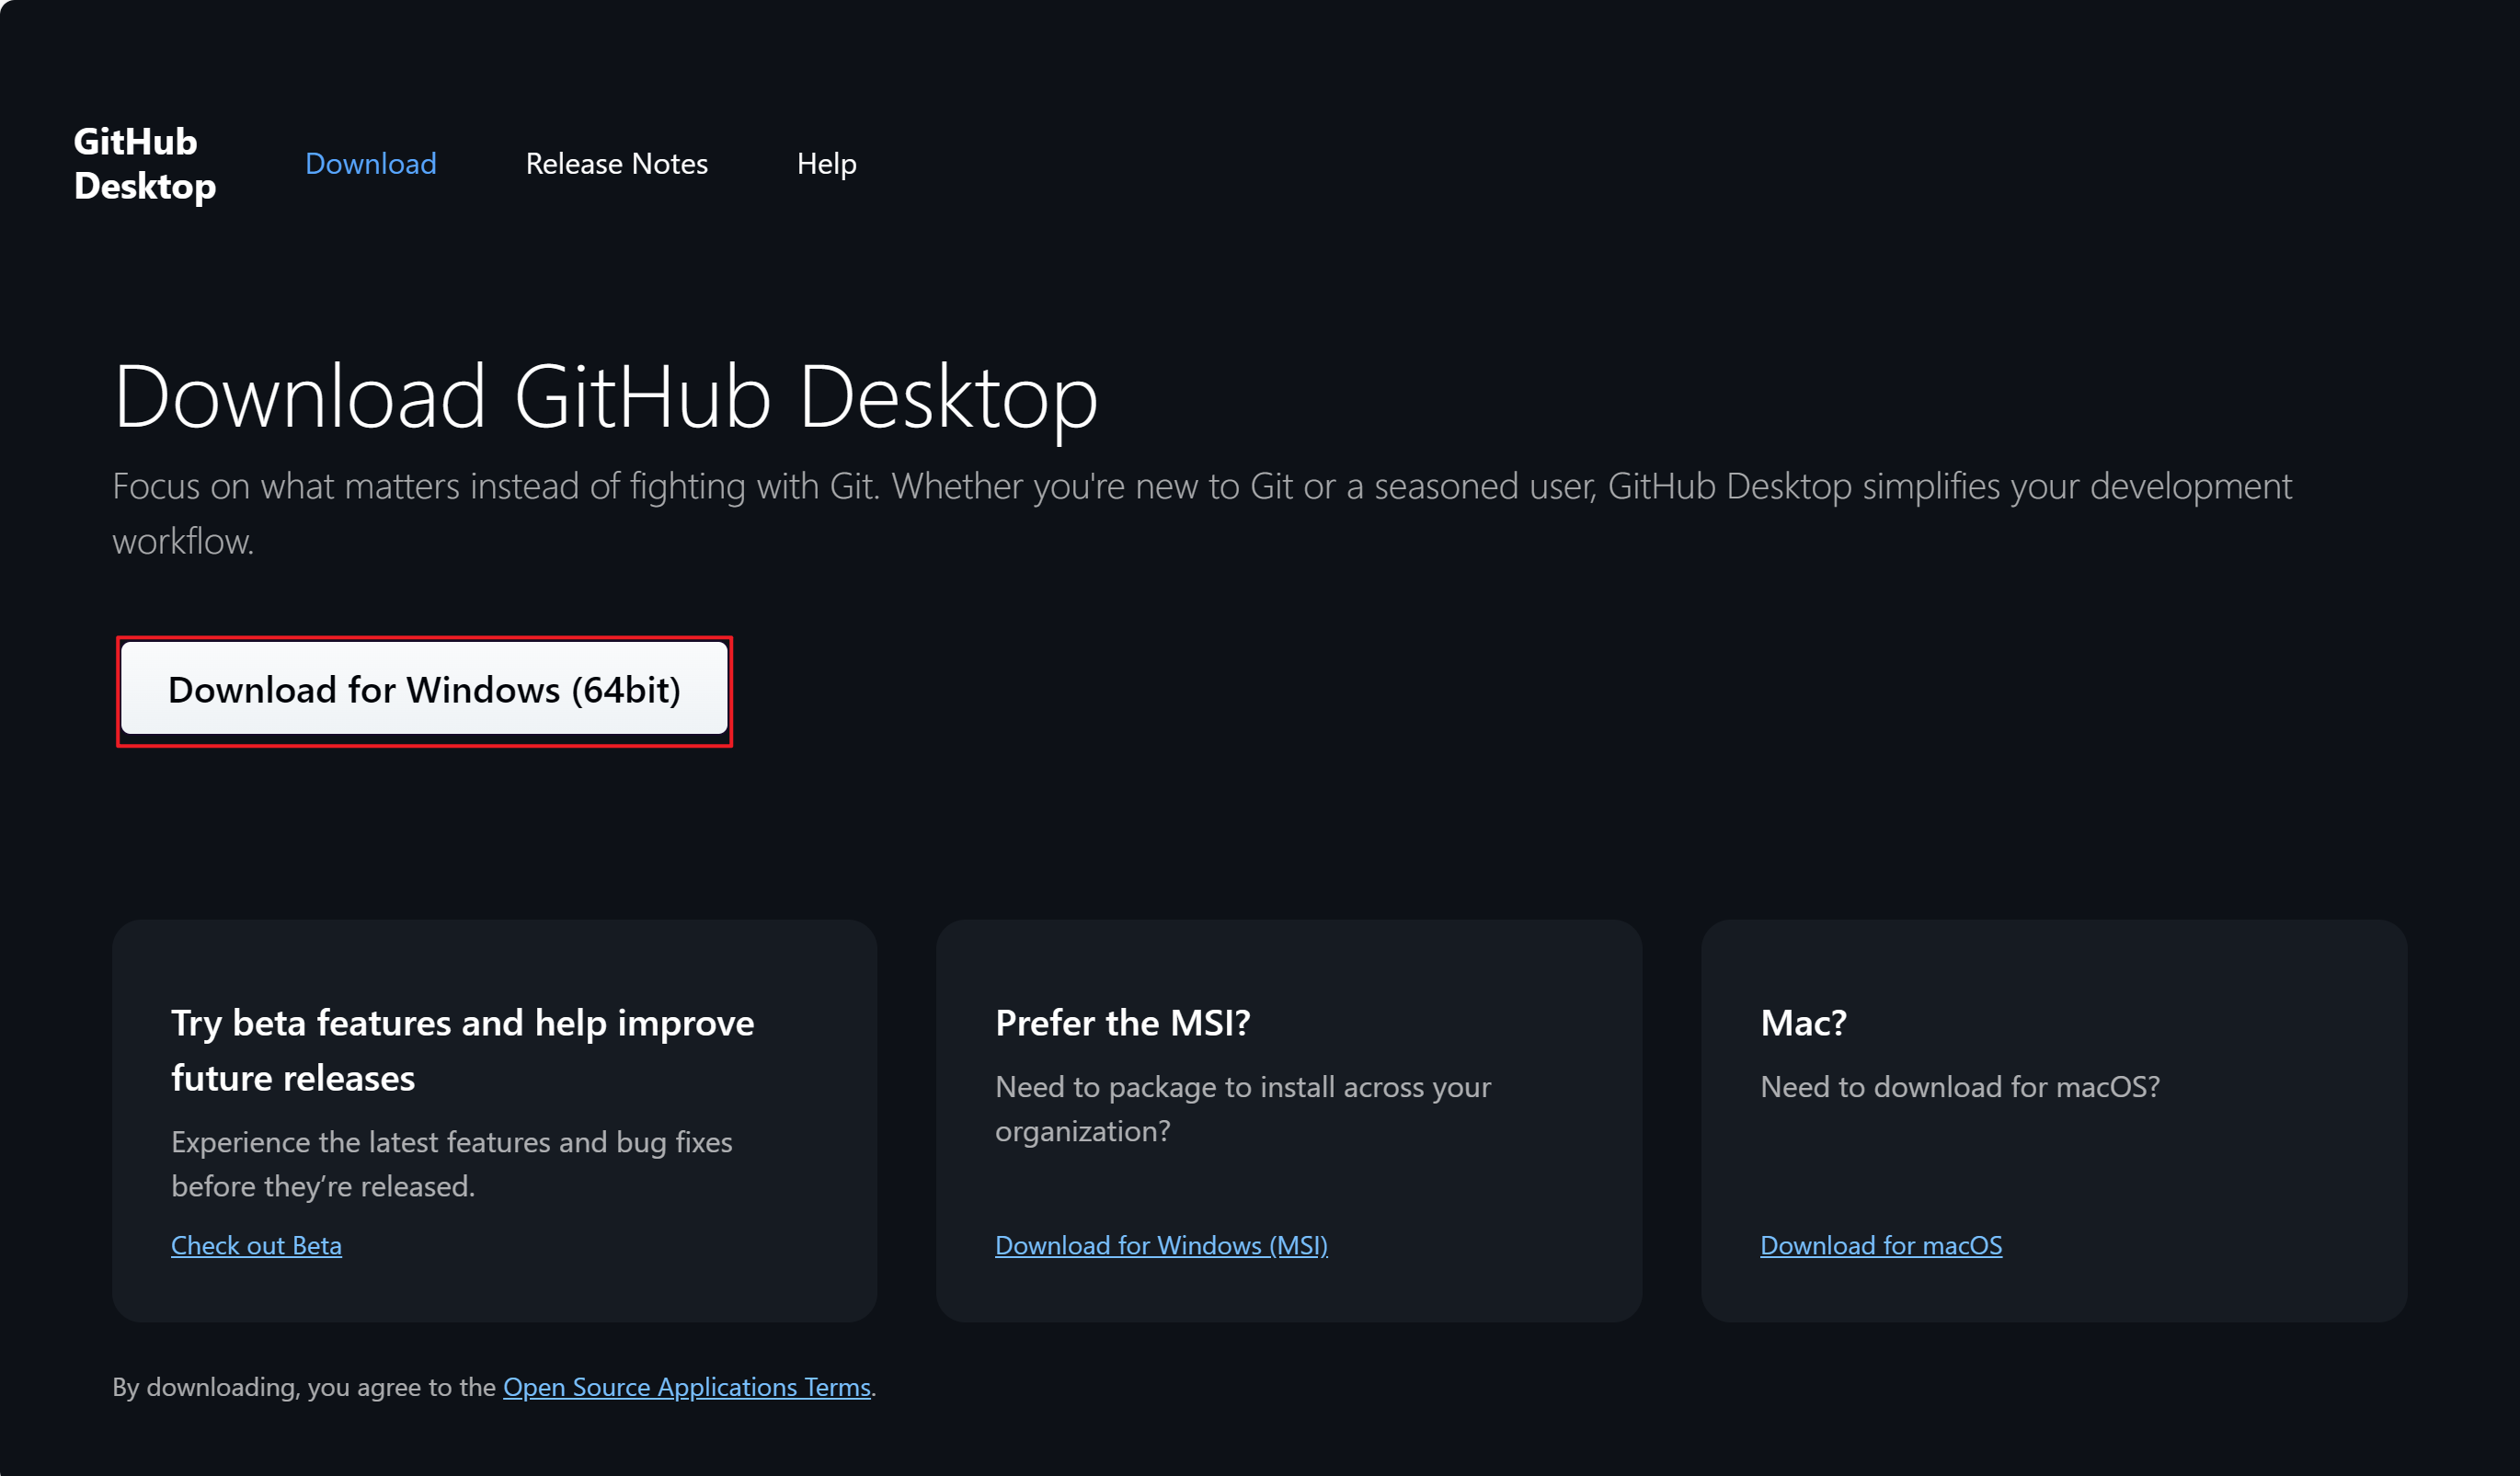Click the Download for macOS link
2520x1476 pixels.
tap(1880, 1245)
